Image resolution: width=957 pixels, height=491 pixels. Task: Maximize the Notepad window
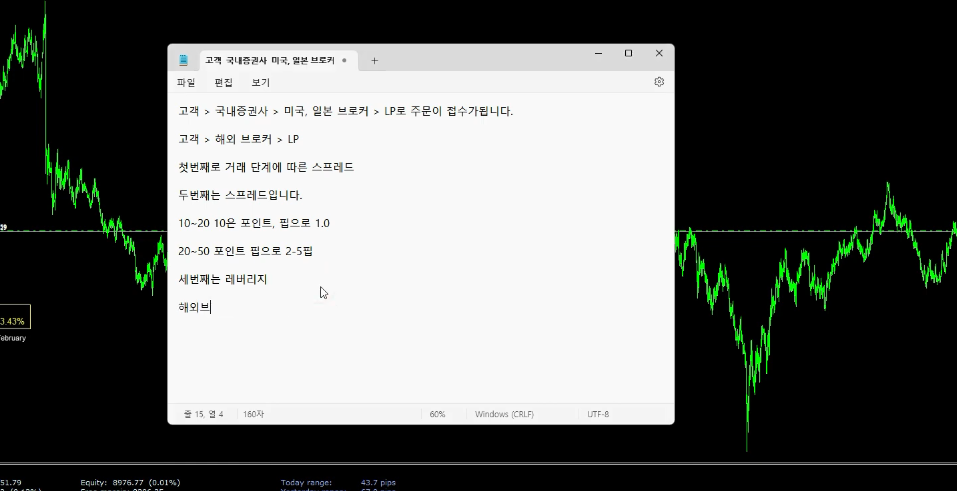point(628,54)
